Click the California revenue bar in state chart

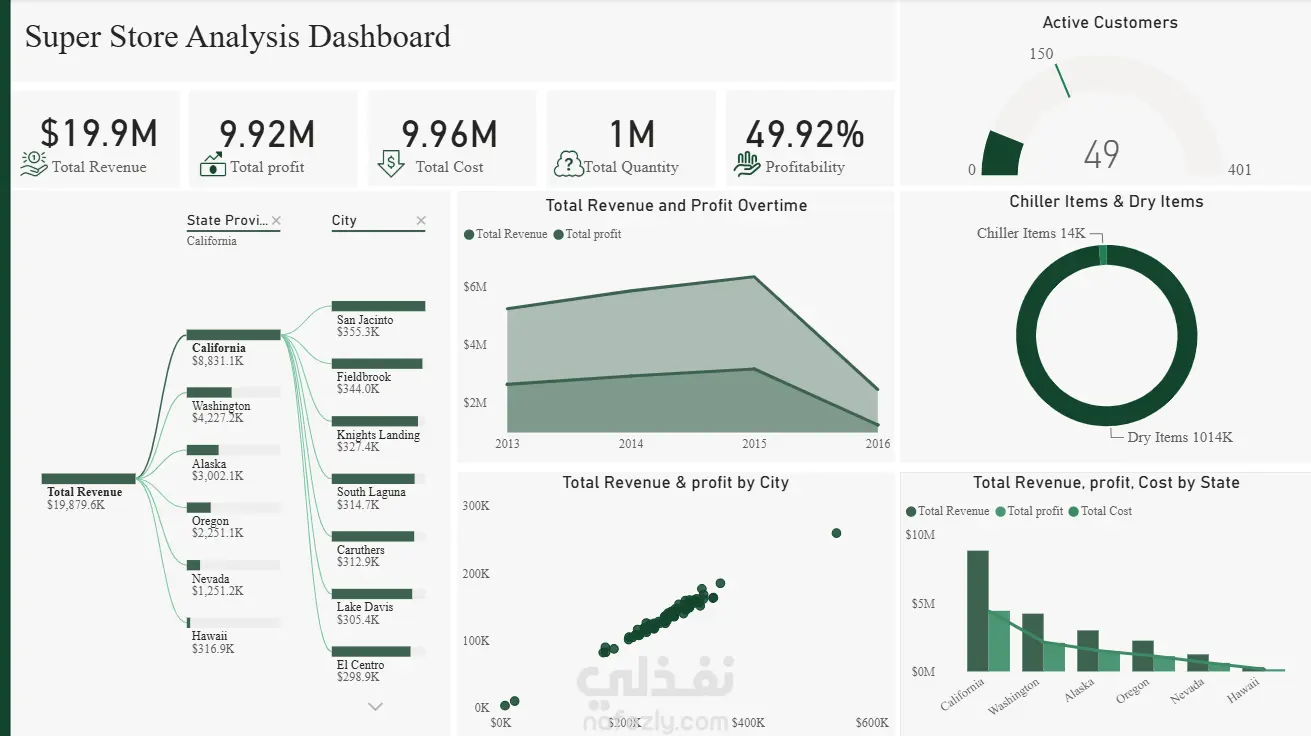(977, 611)
